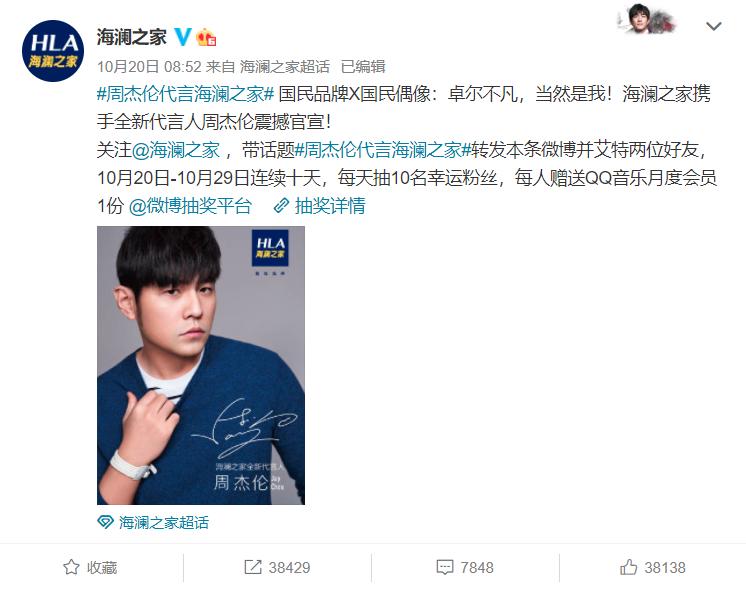746x589 pixels.
Task: Click the star favorite icon
Action: pyautogui.click(x=71, y=567)
